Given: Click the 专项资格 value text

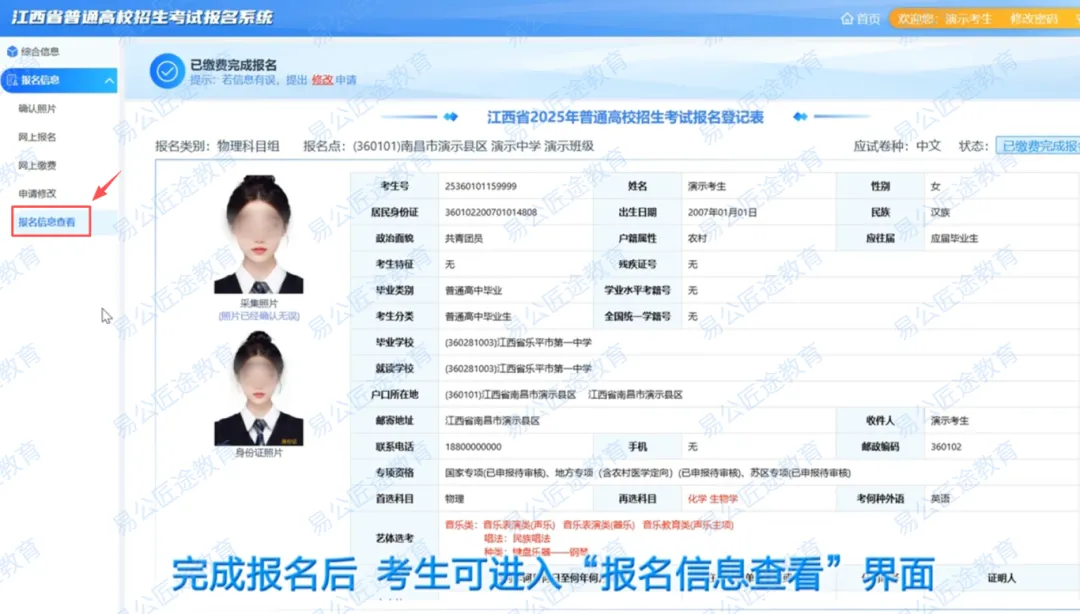Looking at the screenshot, I should pos(647,473).
